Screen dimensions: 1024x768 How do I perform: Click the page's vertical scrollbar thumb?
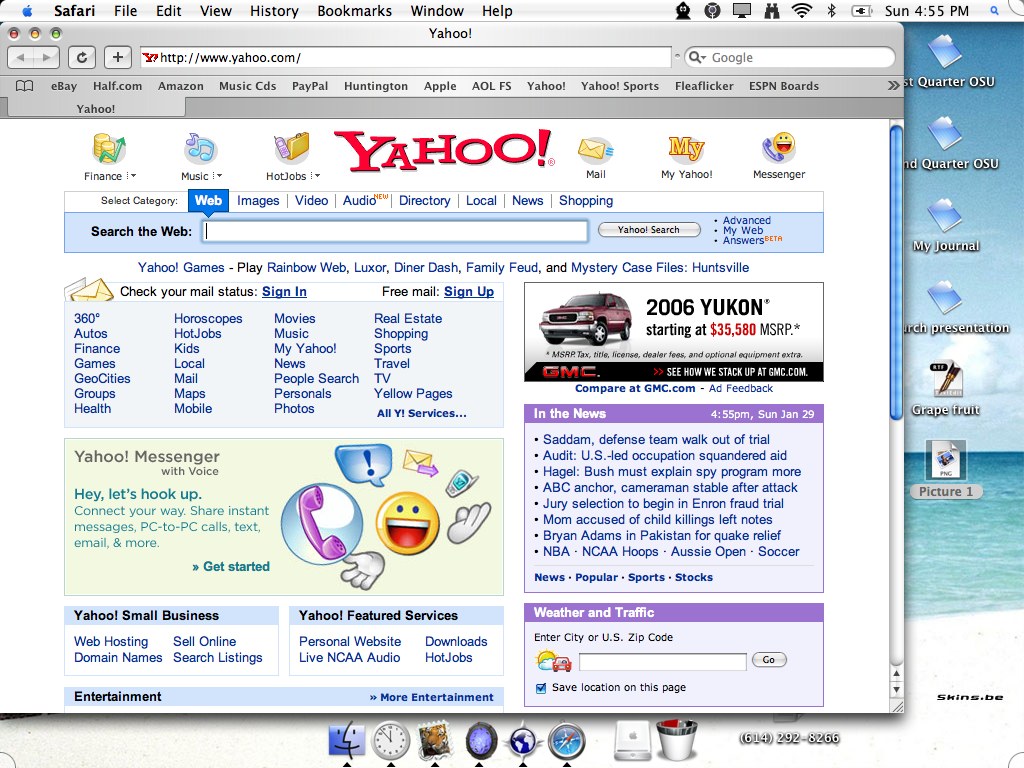coord(897,273)
